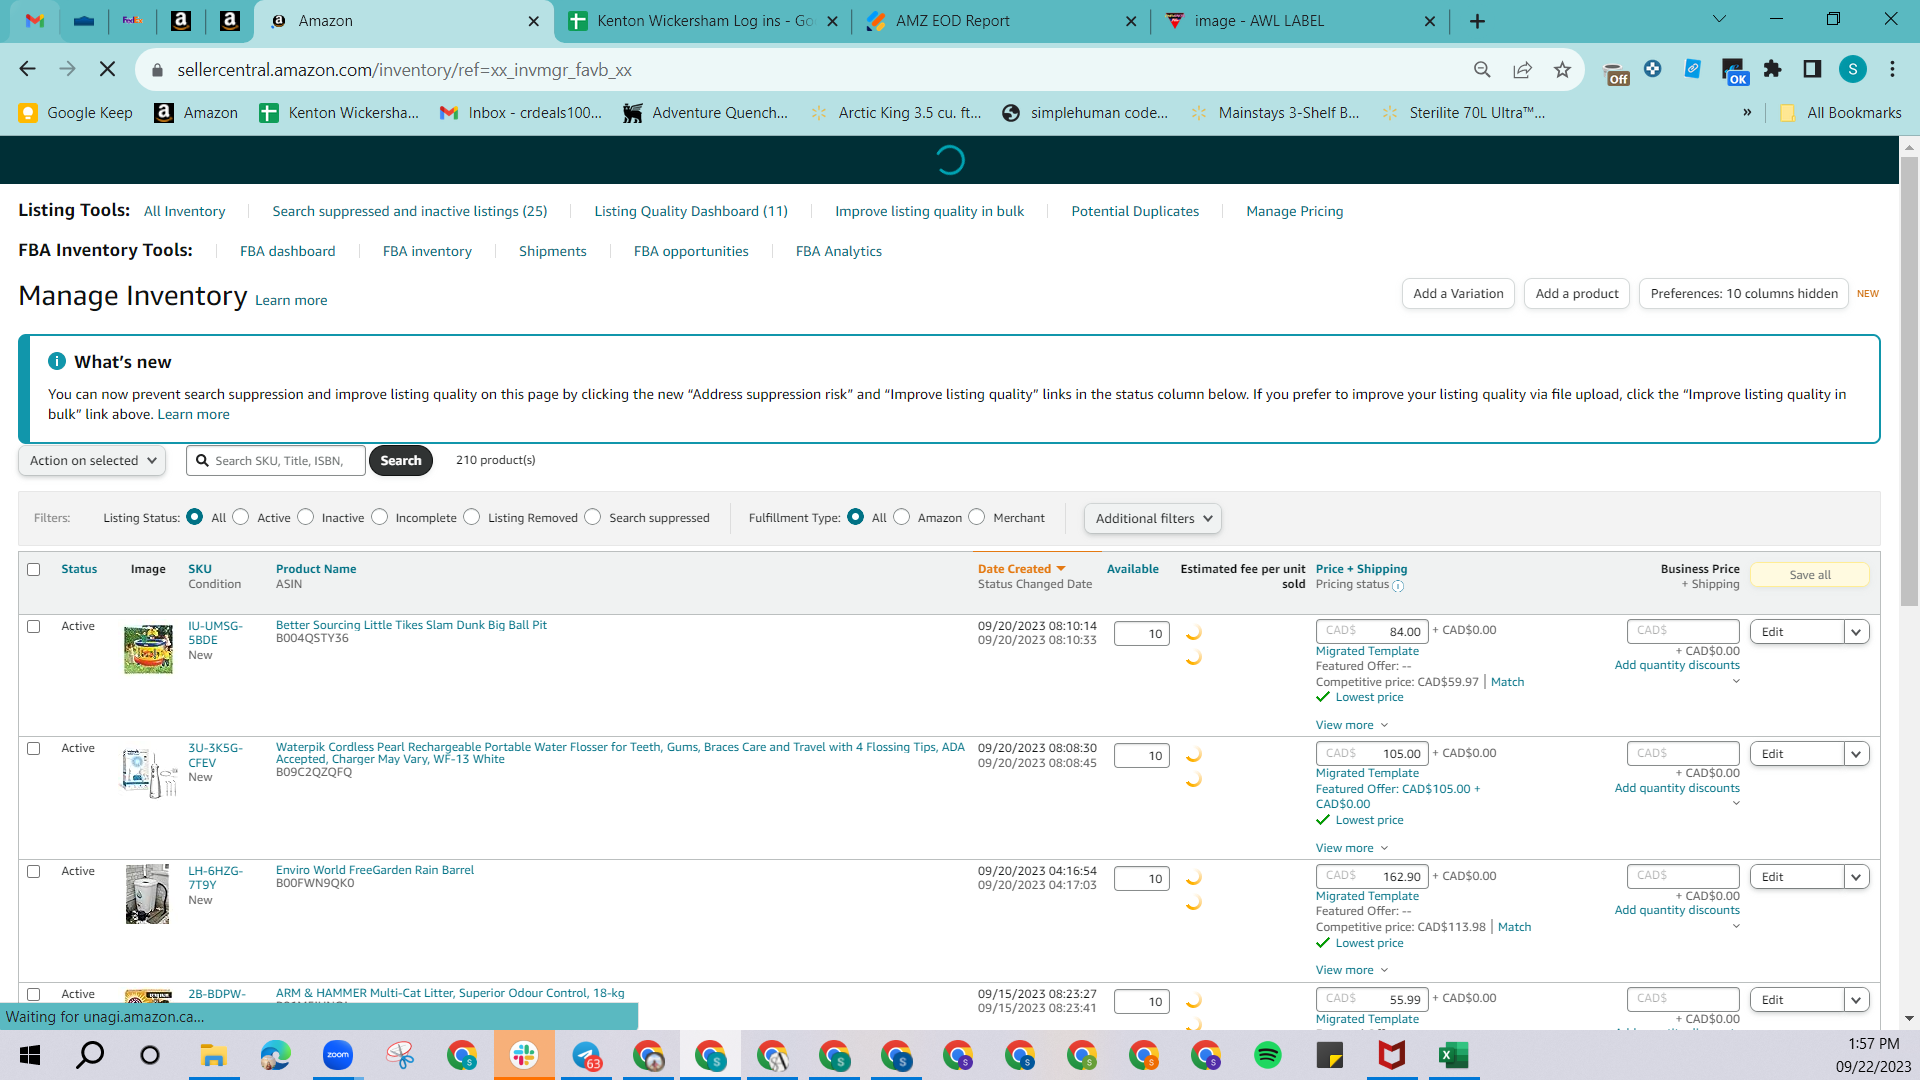Open the Inbox - crdeals100 Gmail bookmark
The height and width of the screenshot is (1080, 1920).
point(521,113)
